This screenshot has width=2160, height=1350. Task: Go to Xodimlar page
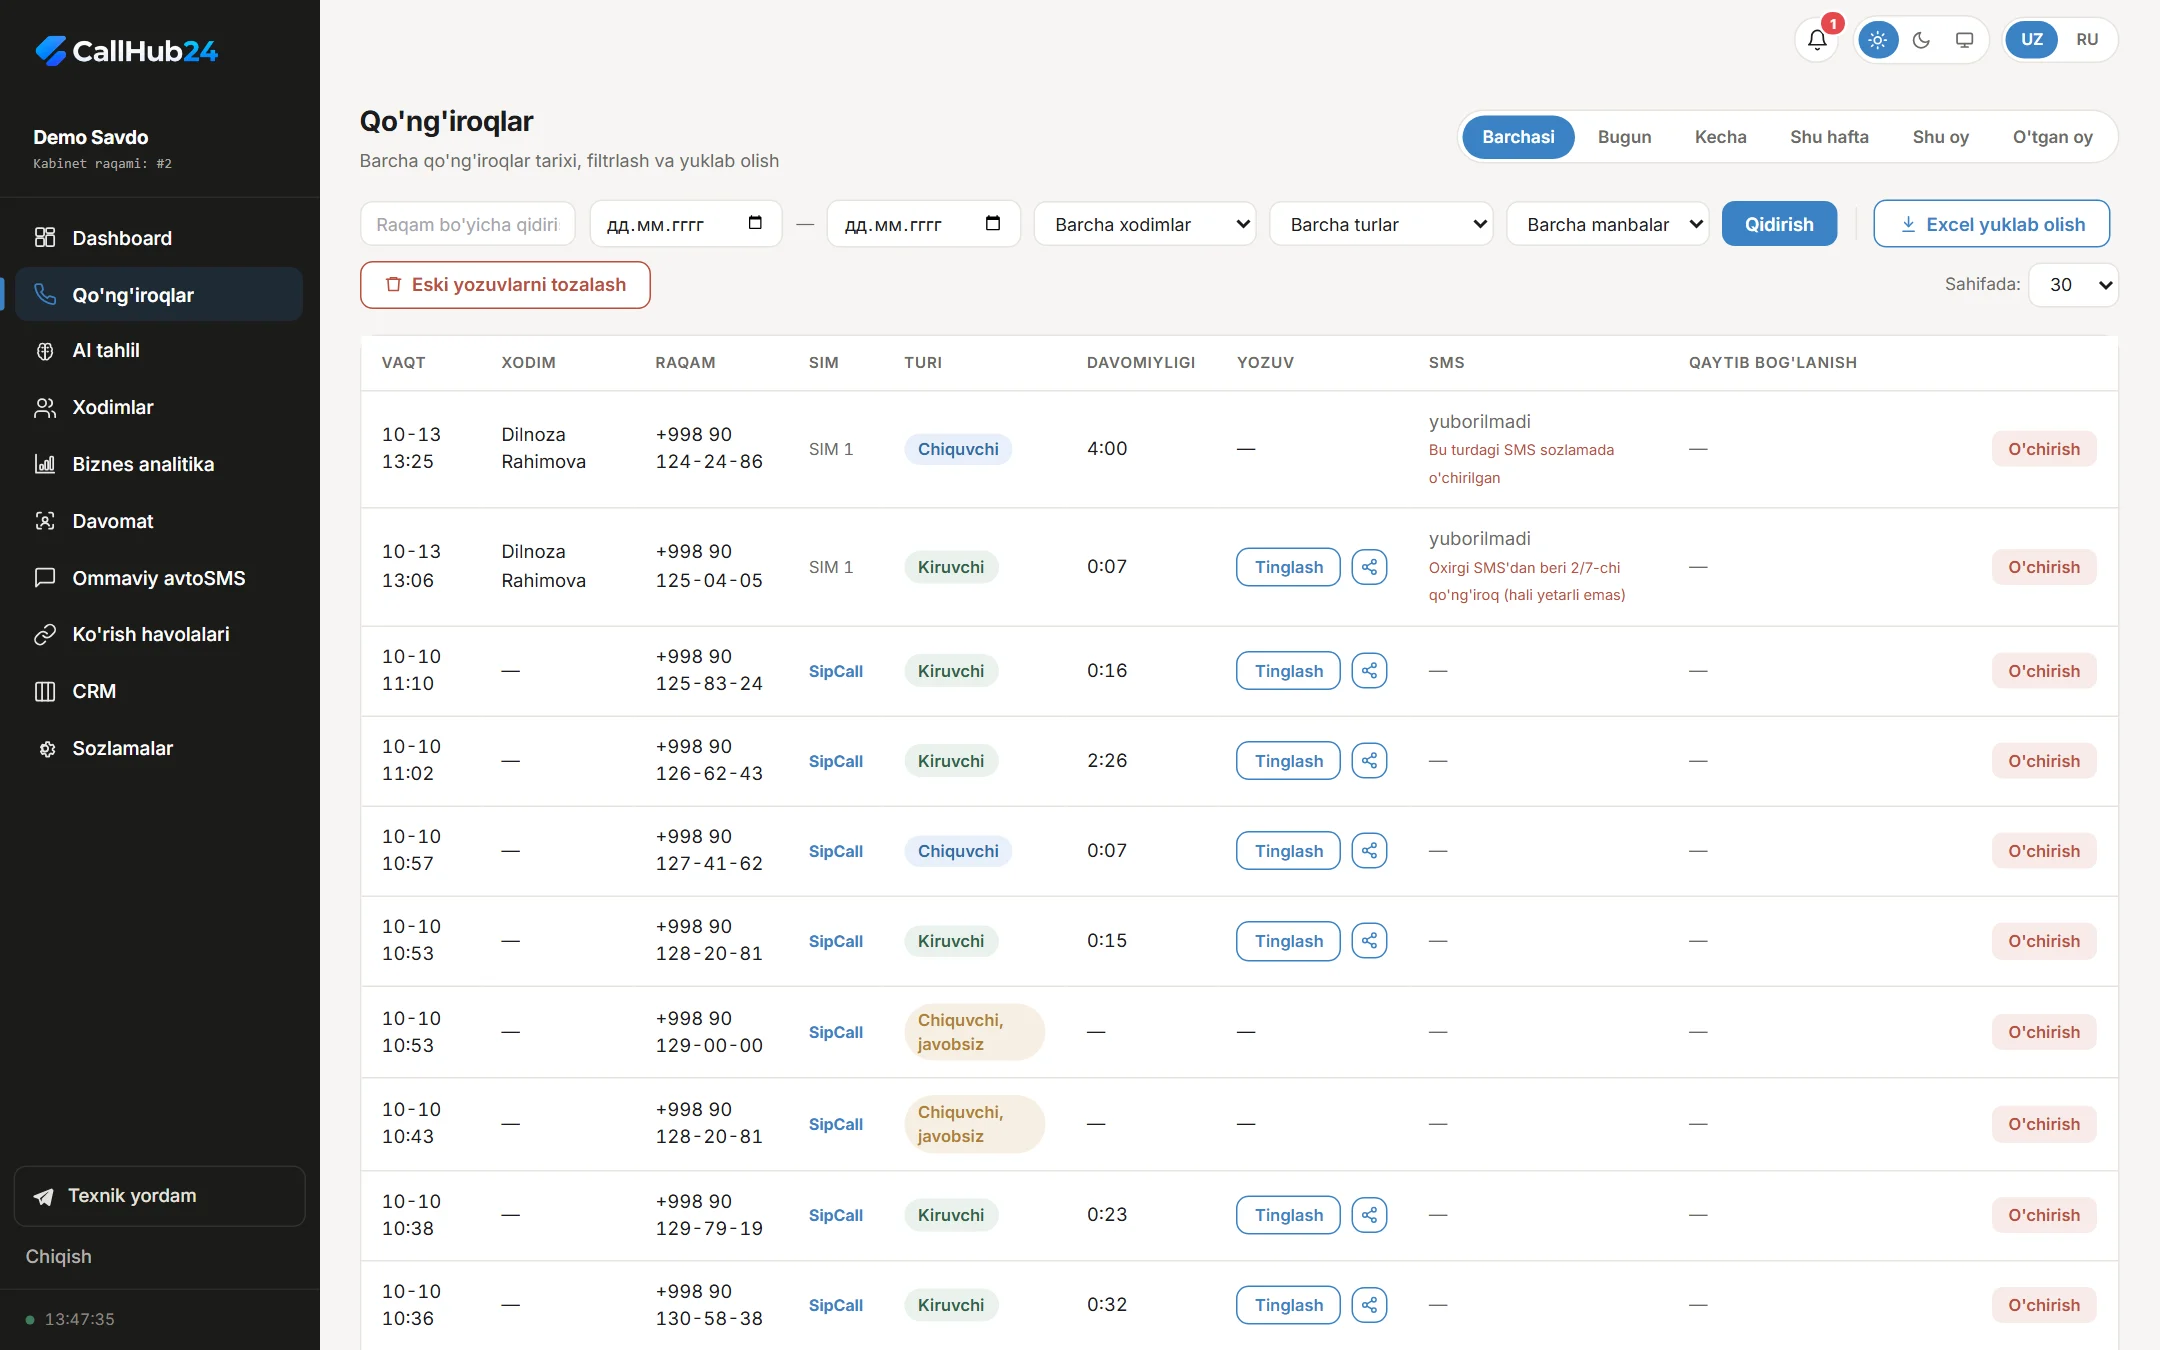point(158,407)
